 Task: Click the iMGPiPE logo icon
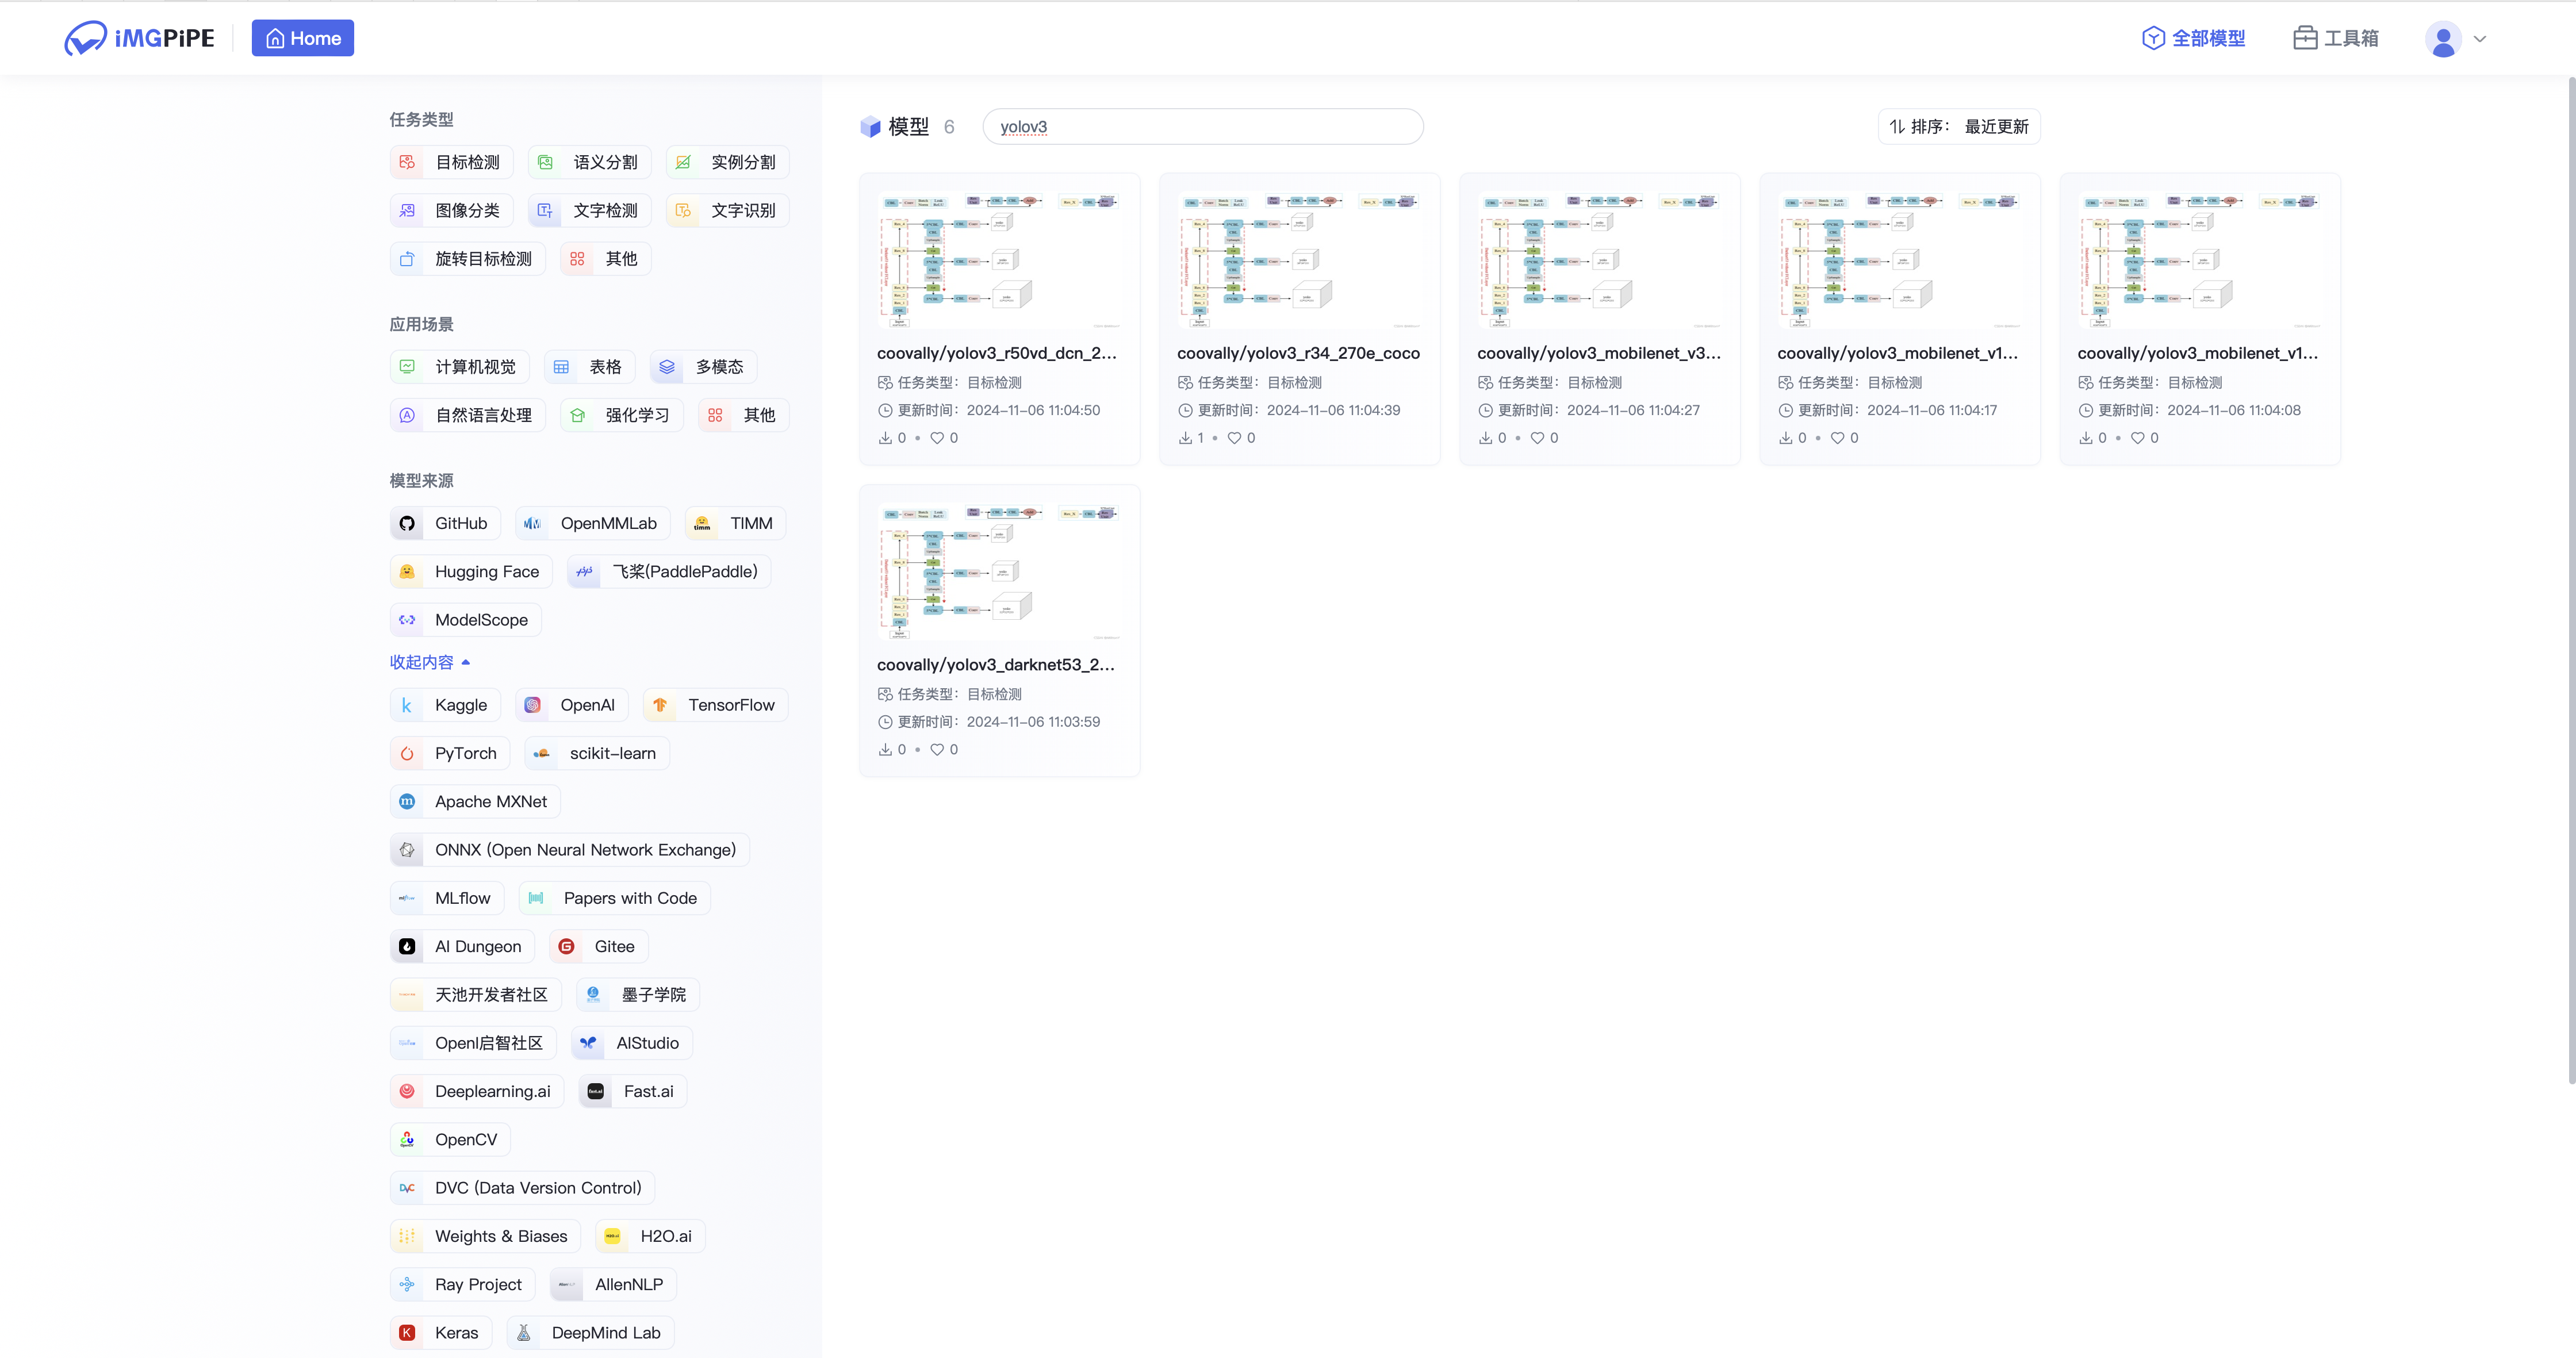click(85, 38)
